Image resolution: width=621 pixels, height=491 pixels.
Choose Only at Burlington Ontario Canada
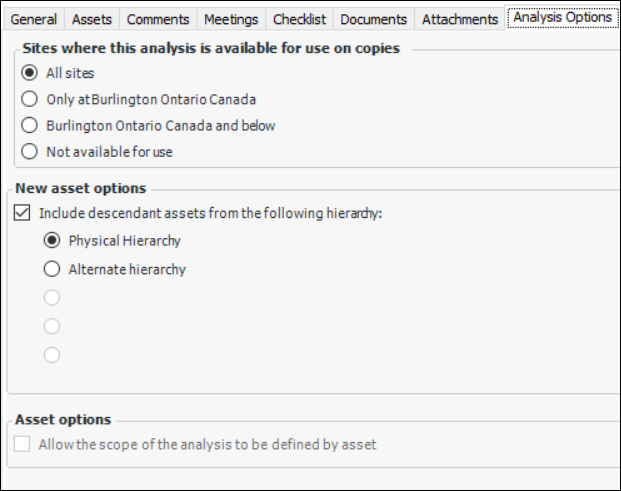[x=29, y=100]
